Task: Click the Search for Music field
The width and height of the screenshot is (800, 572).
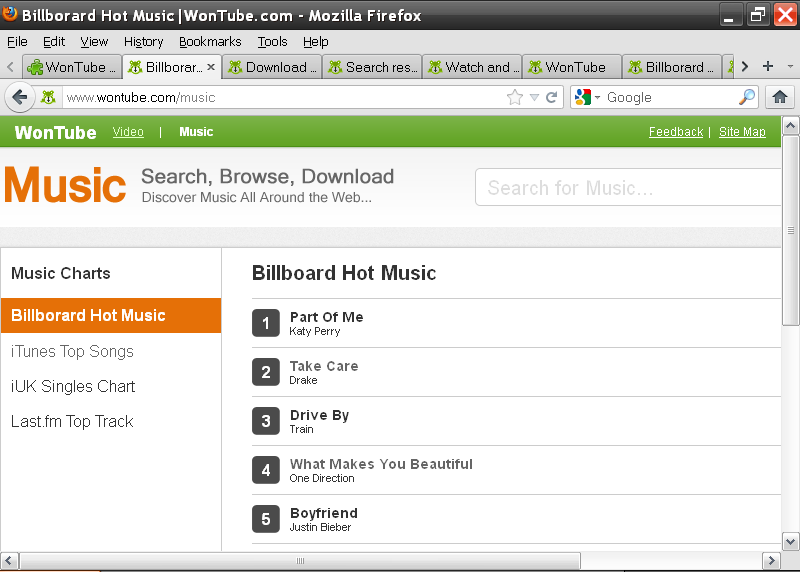Action: 626,188
